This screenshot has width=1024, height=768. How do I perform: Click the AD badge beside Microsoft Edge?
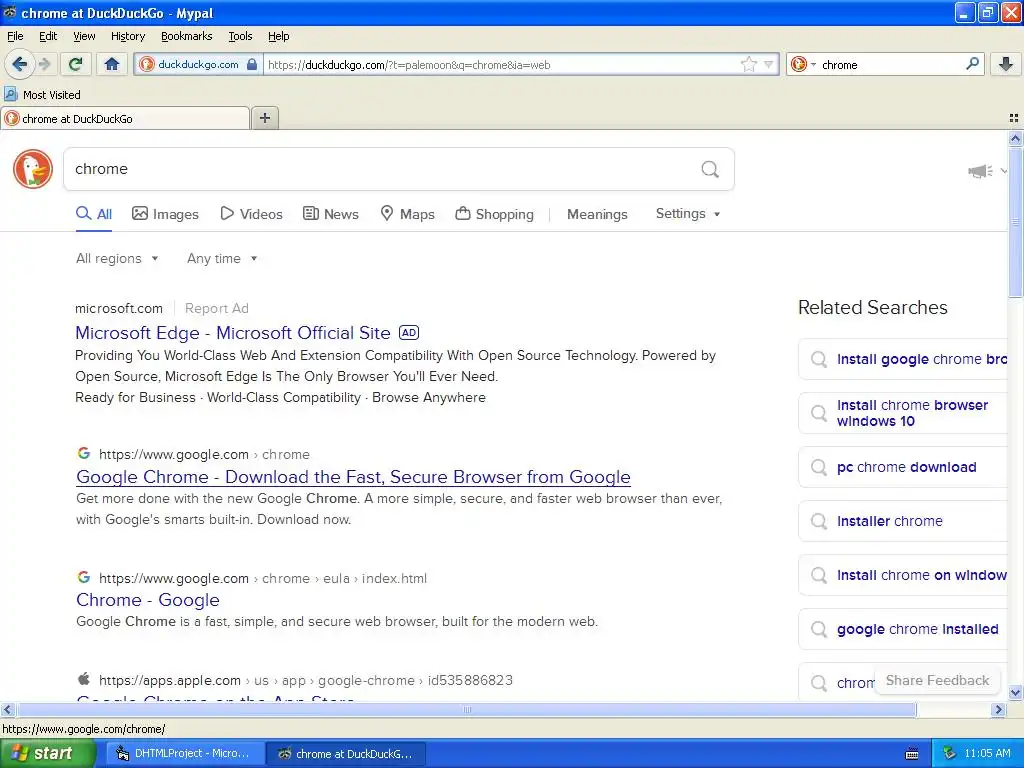click(x=409, y=332)
